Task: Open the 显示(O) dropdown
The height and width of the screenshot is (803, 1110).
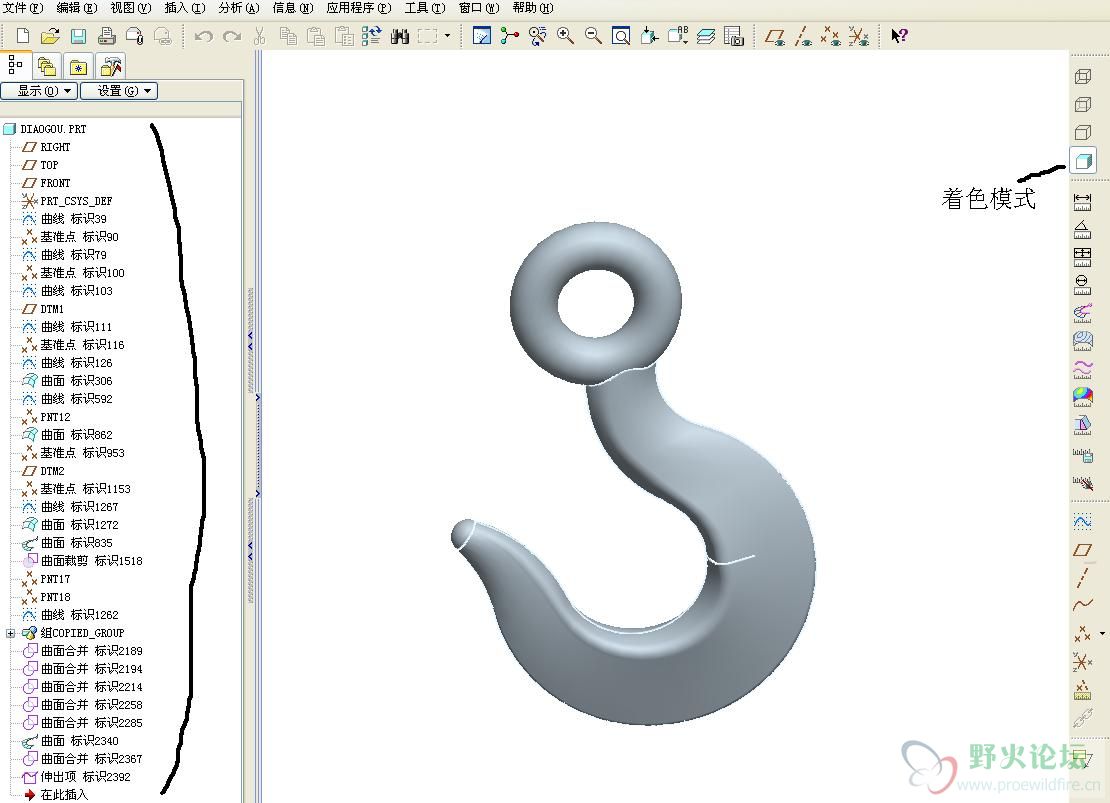Action: click(39, 91)
